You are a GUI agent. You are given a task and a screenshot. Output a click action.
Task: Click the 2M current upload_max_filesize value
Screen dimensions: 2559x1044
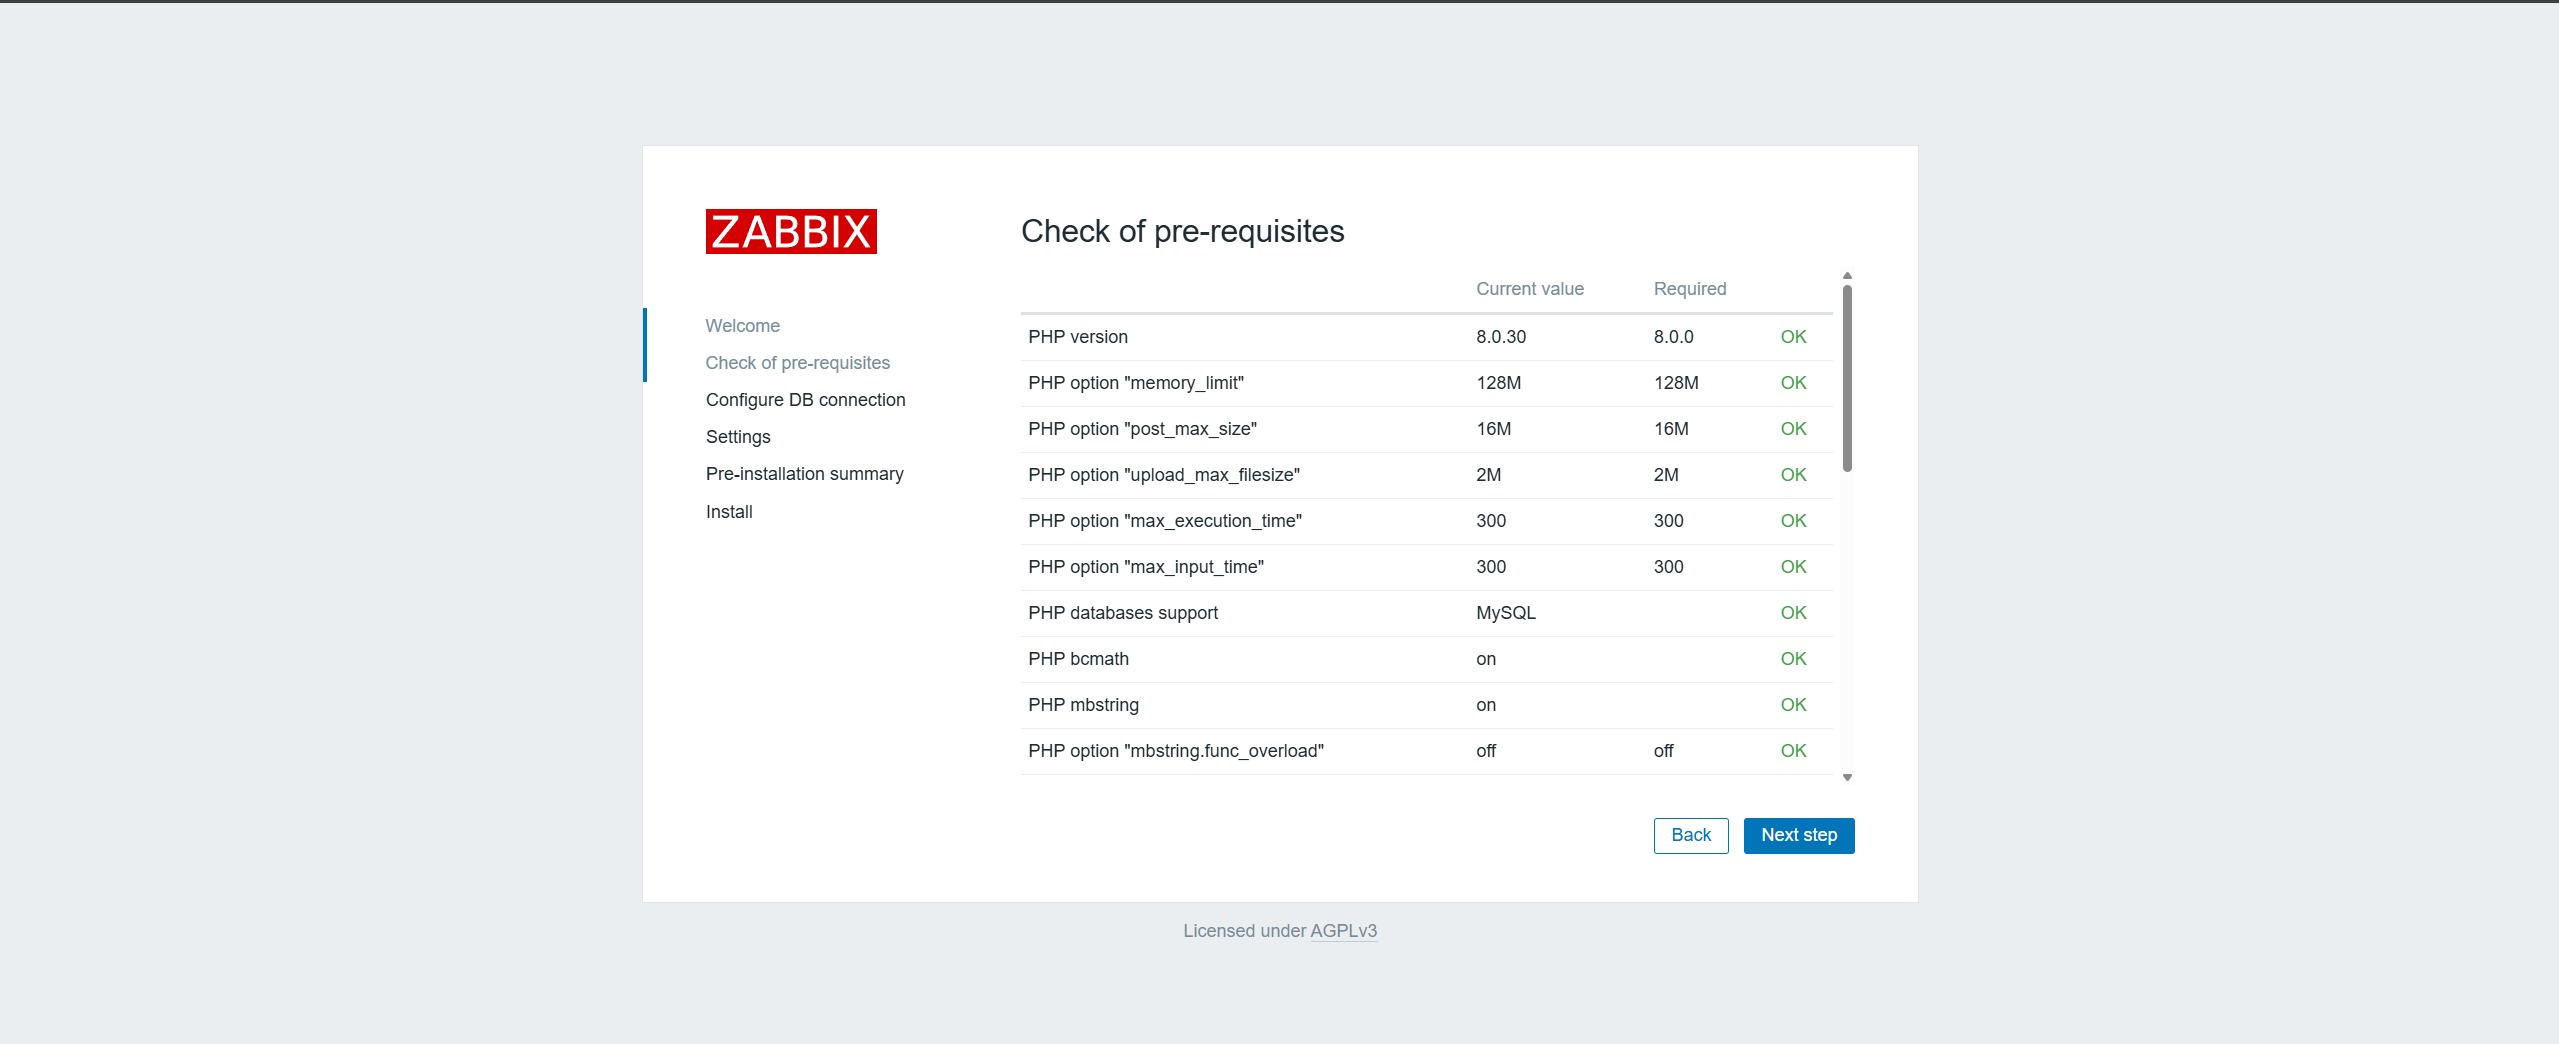pyautogui.click(x=1488, y=475)
